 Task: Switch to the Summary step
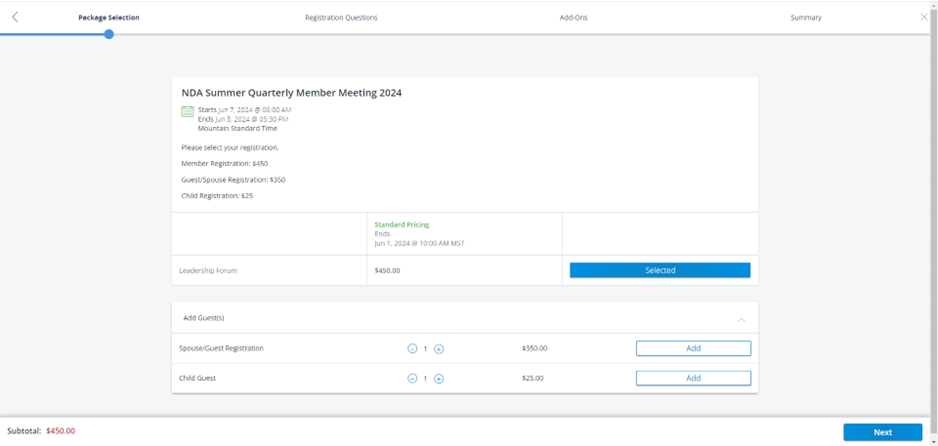(805, 18)
